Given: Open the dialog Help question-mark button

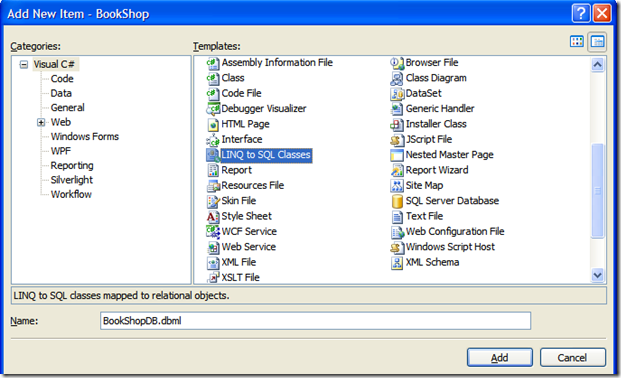Looking at the screenshot, I should pyautogui.click(x=581, y=13).
